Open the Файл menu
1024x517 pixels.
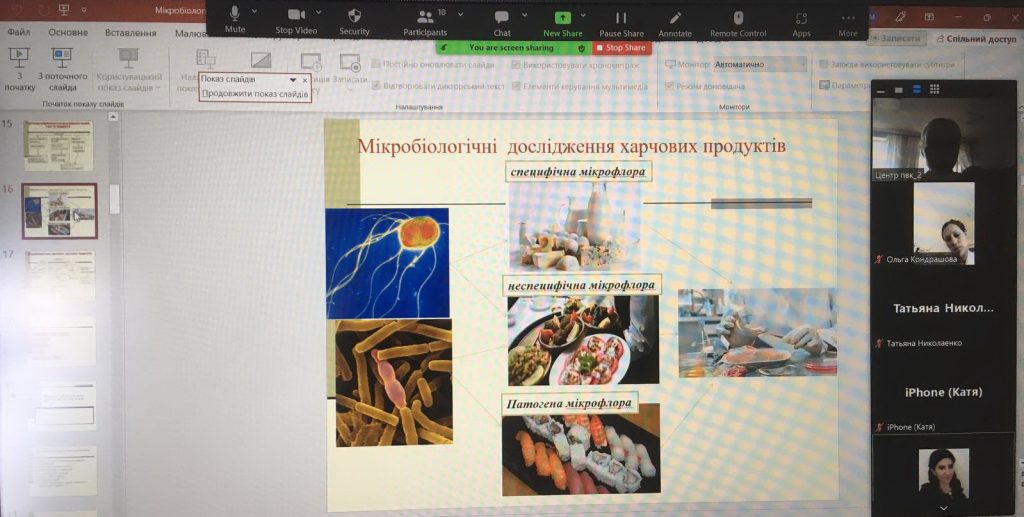[19, 32]
